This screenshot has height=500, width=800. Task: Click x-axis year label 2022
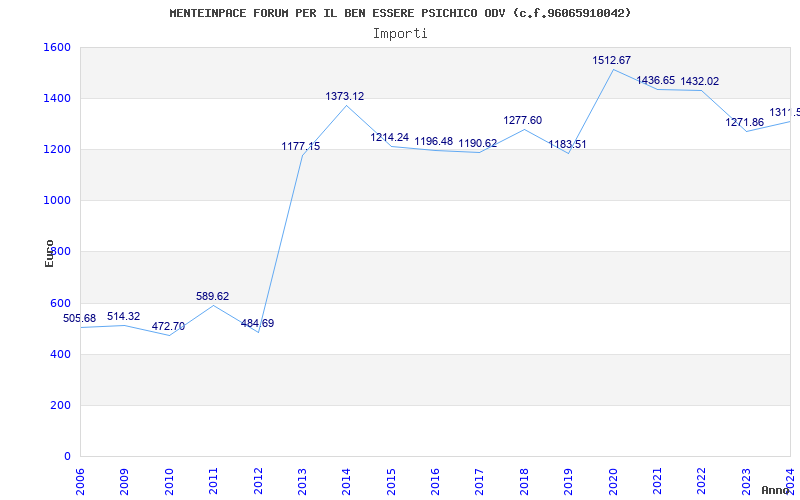pyautogui.click(x=702, y=481)
